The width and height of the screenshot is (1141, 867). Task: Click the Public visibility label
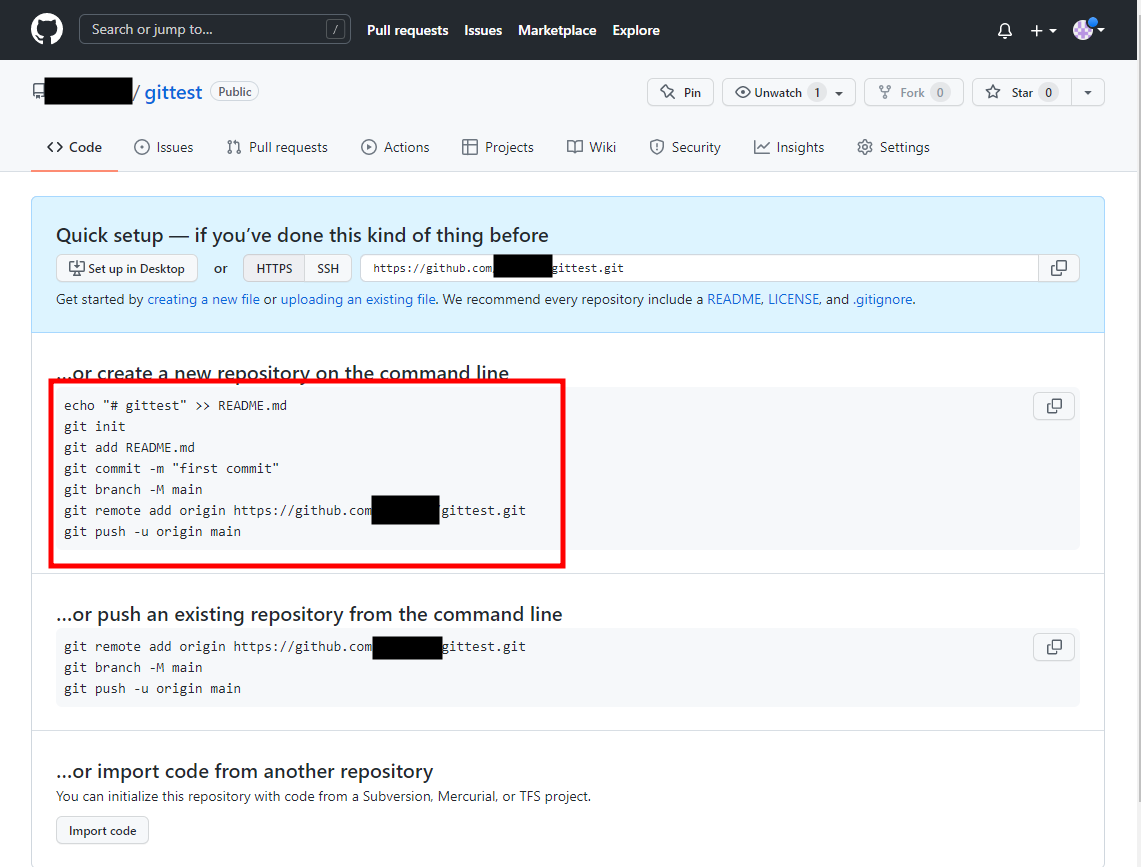(x=234, y=92)
